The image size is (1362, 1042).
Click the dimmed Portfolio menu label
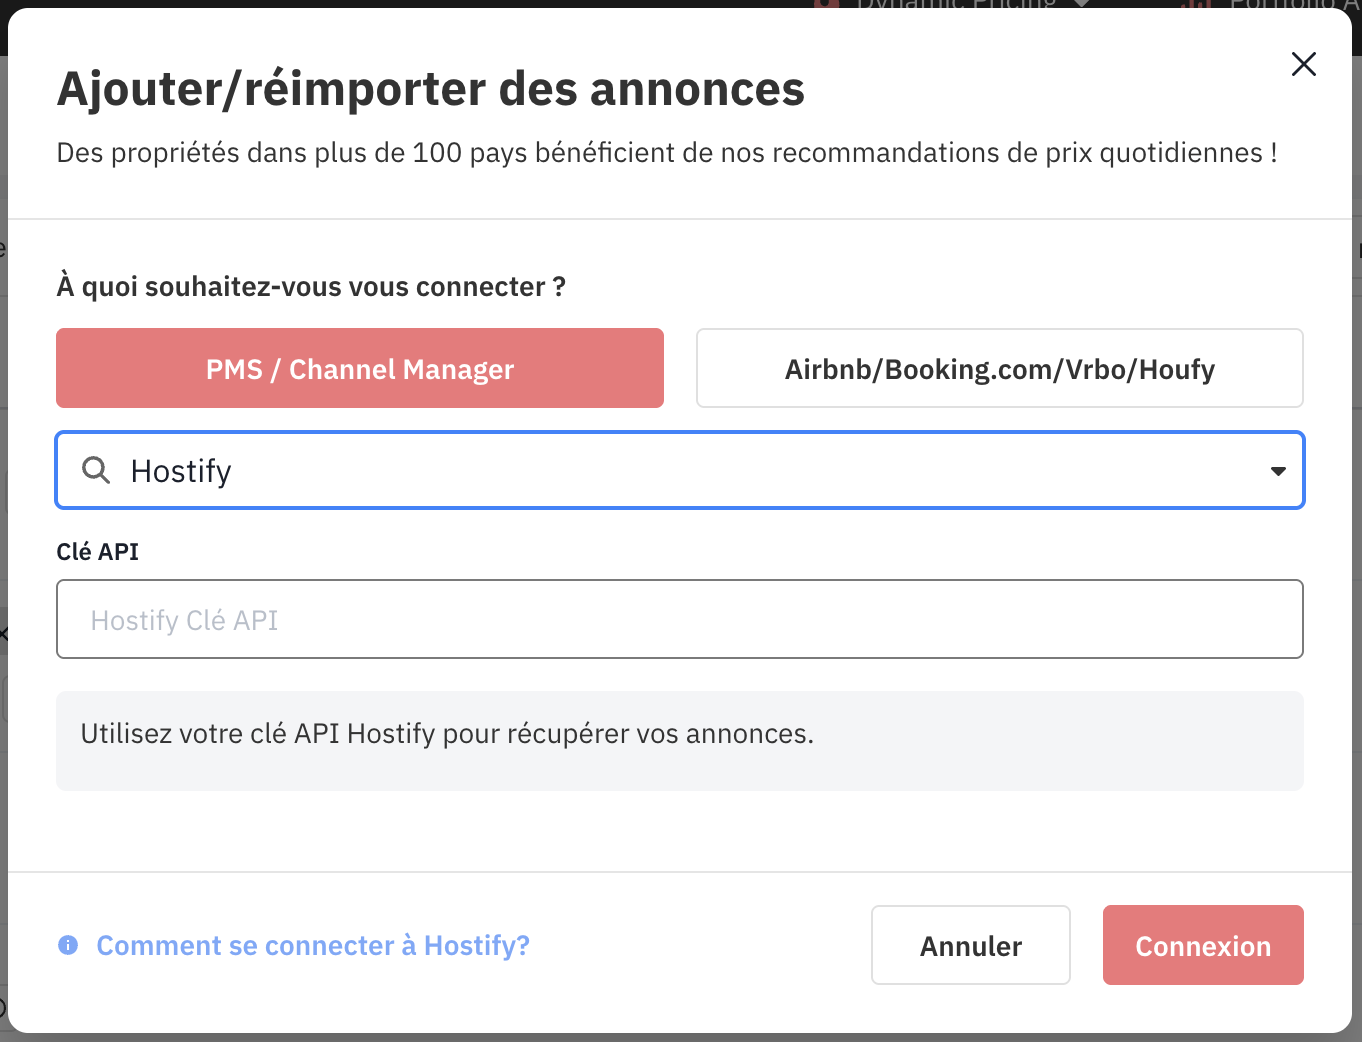(1290, 4)
